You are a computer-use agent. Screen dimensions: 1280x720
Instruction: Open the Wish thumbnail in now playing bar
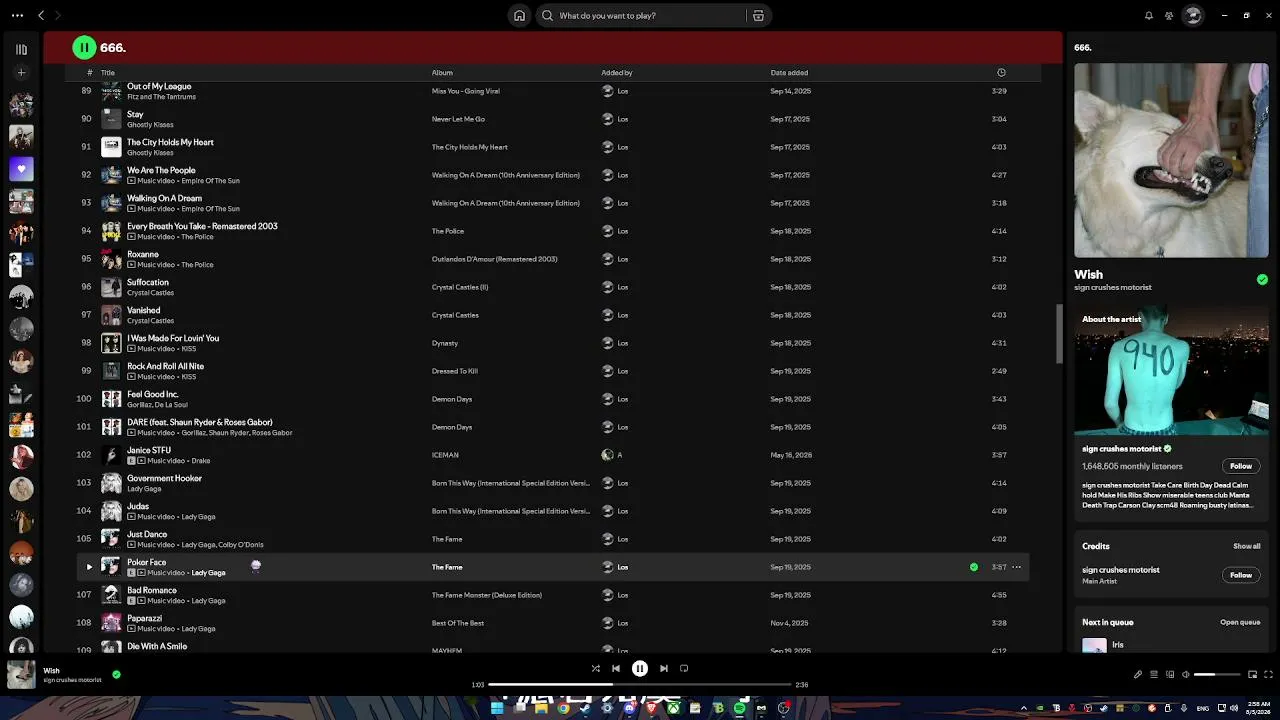21,674
